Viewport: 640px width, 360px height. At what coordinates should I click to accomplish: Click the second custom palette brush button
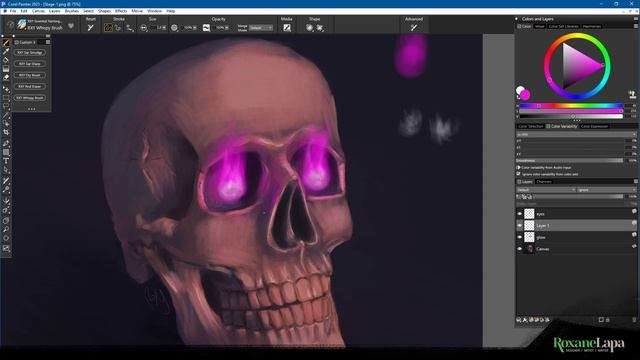click(x=30, y=64)
